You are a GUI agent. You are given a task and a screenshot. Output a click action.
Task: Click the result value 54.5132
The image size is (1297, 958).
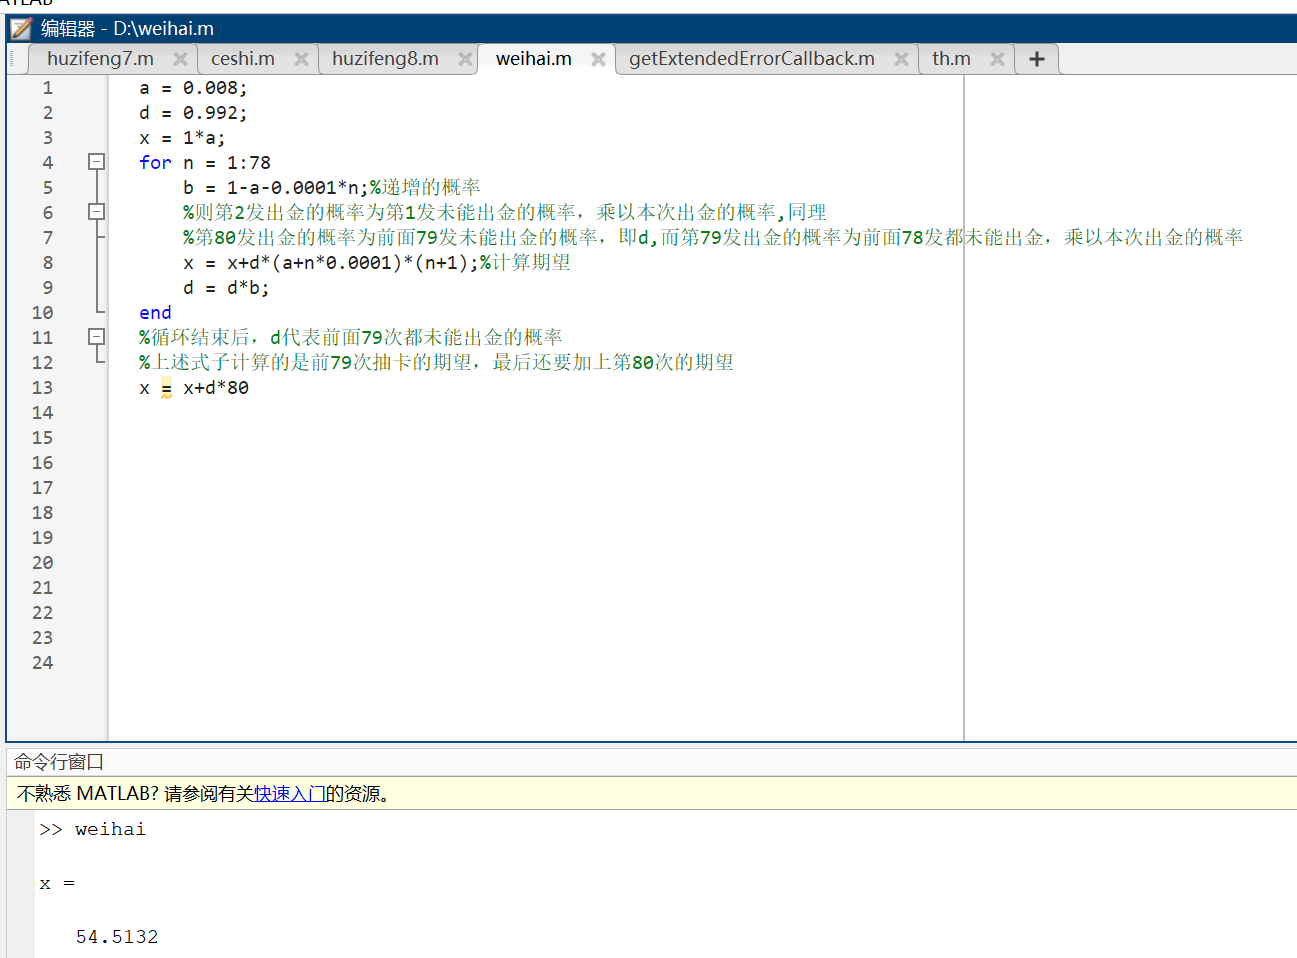coord(117,937)
